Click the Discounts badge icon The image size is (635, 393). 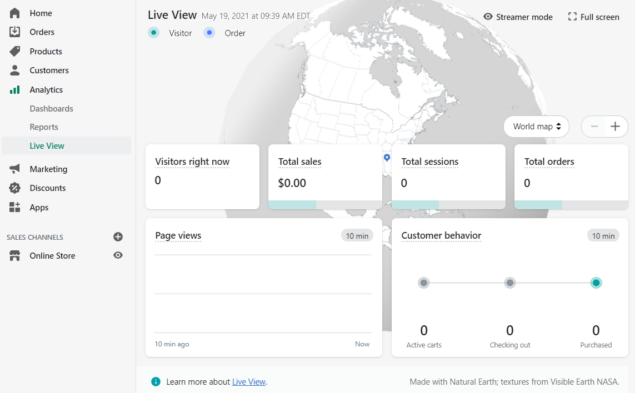pos(15,188)
